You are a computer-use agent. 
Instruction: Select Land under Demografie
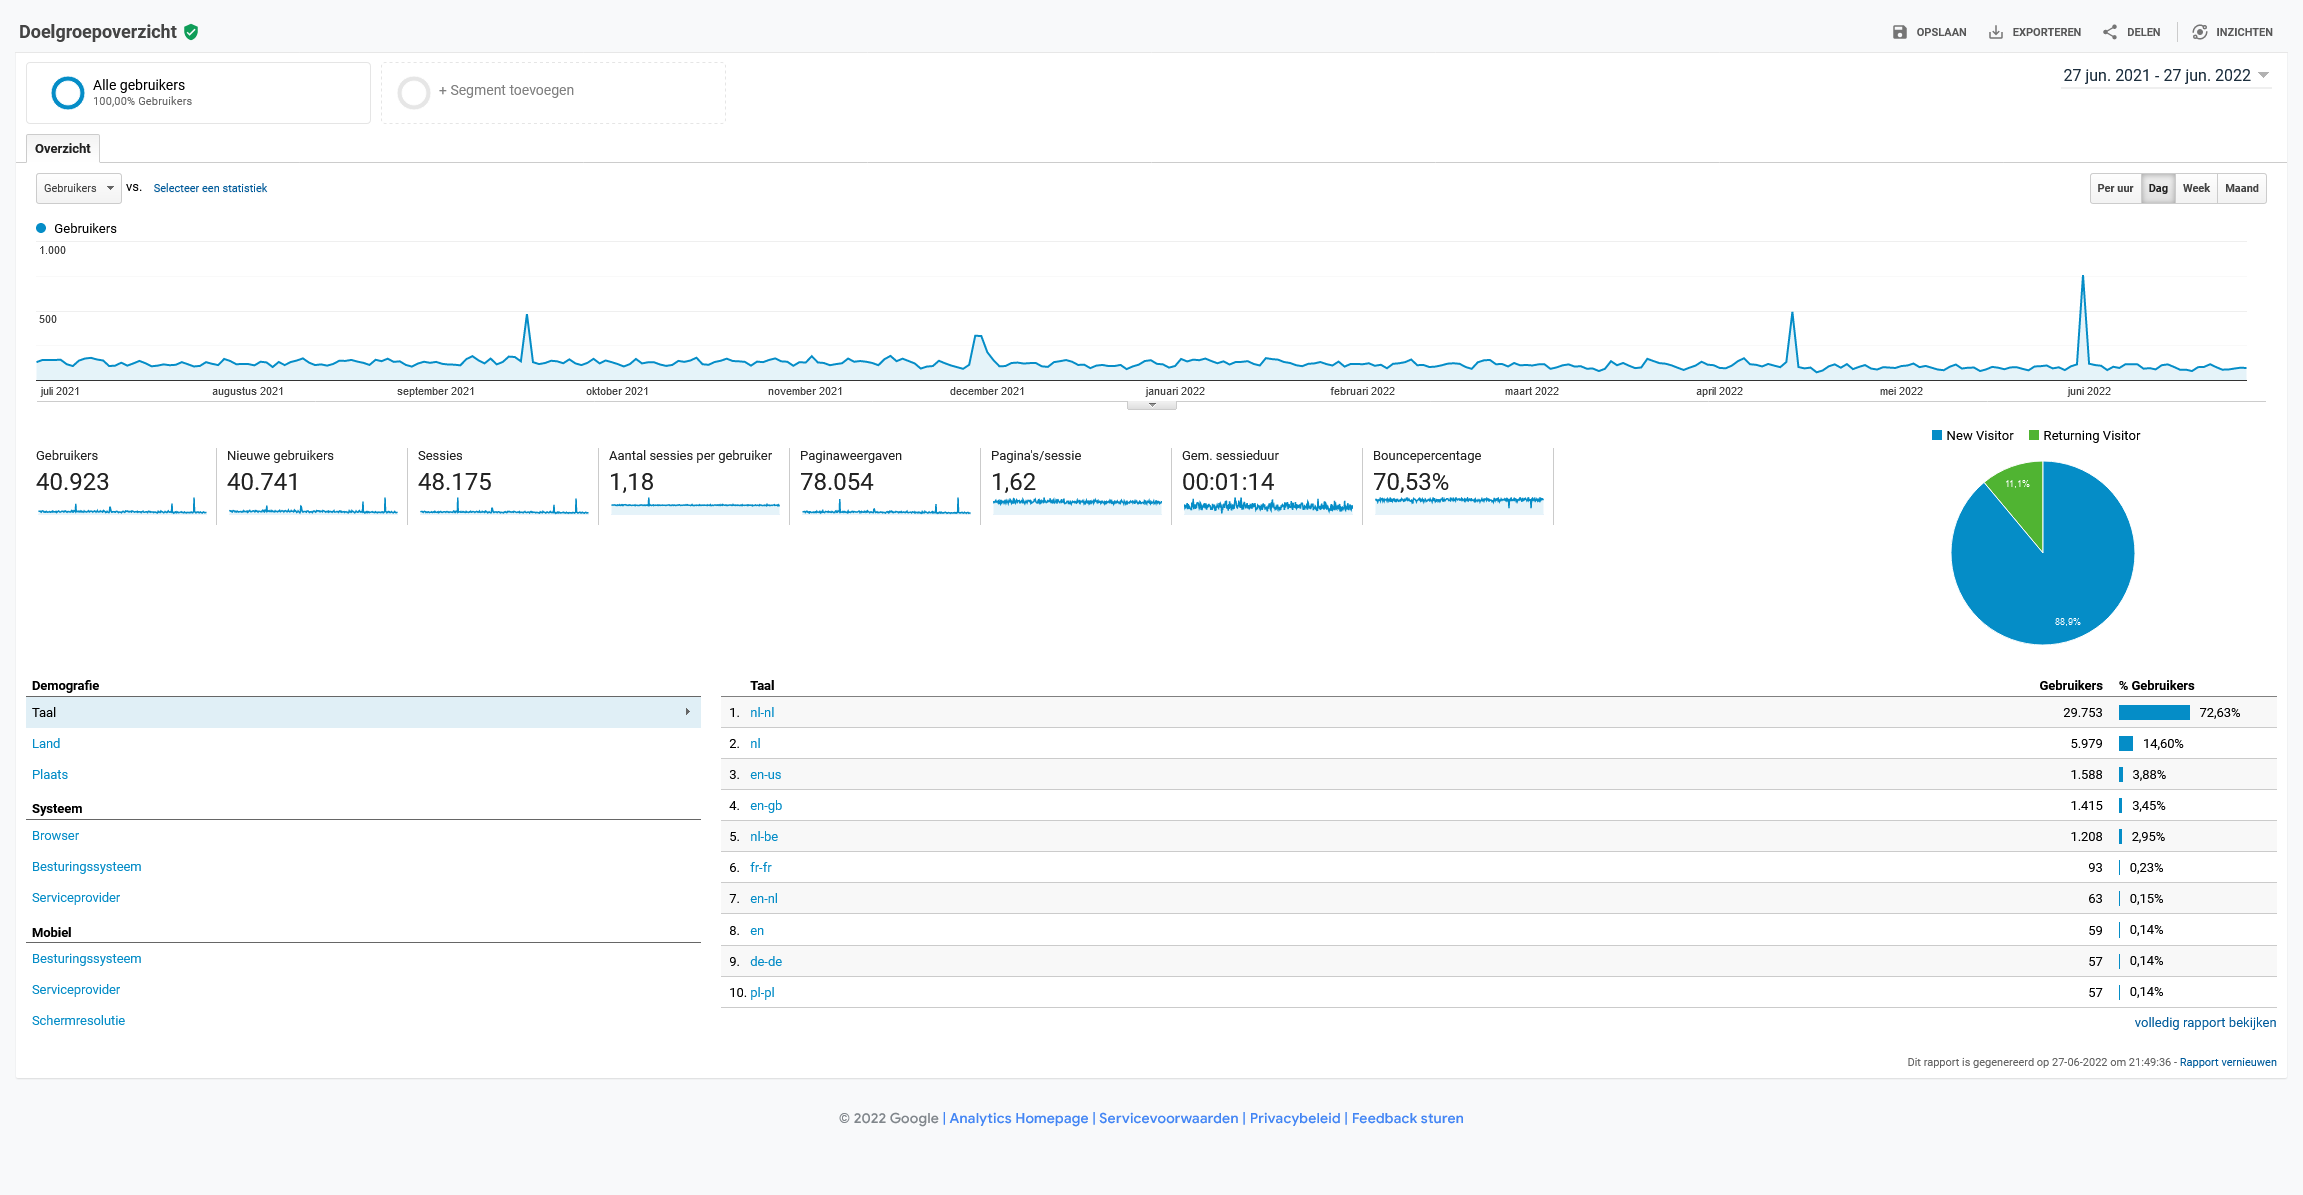click(x=46, y=743)
